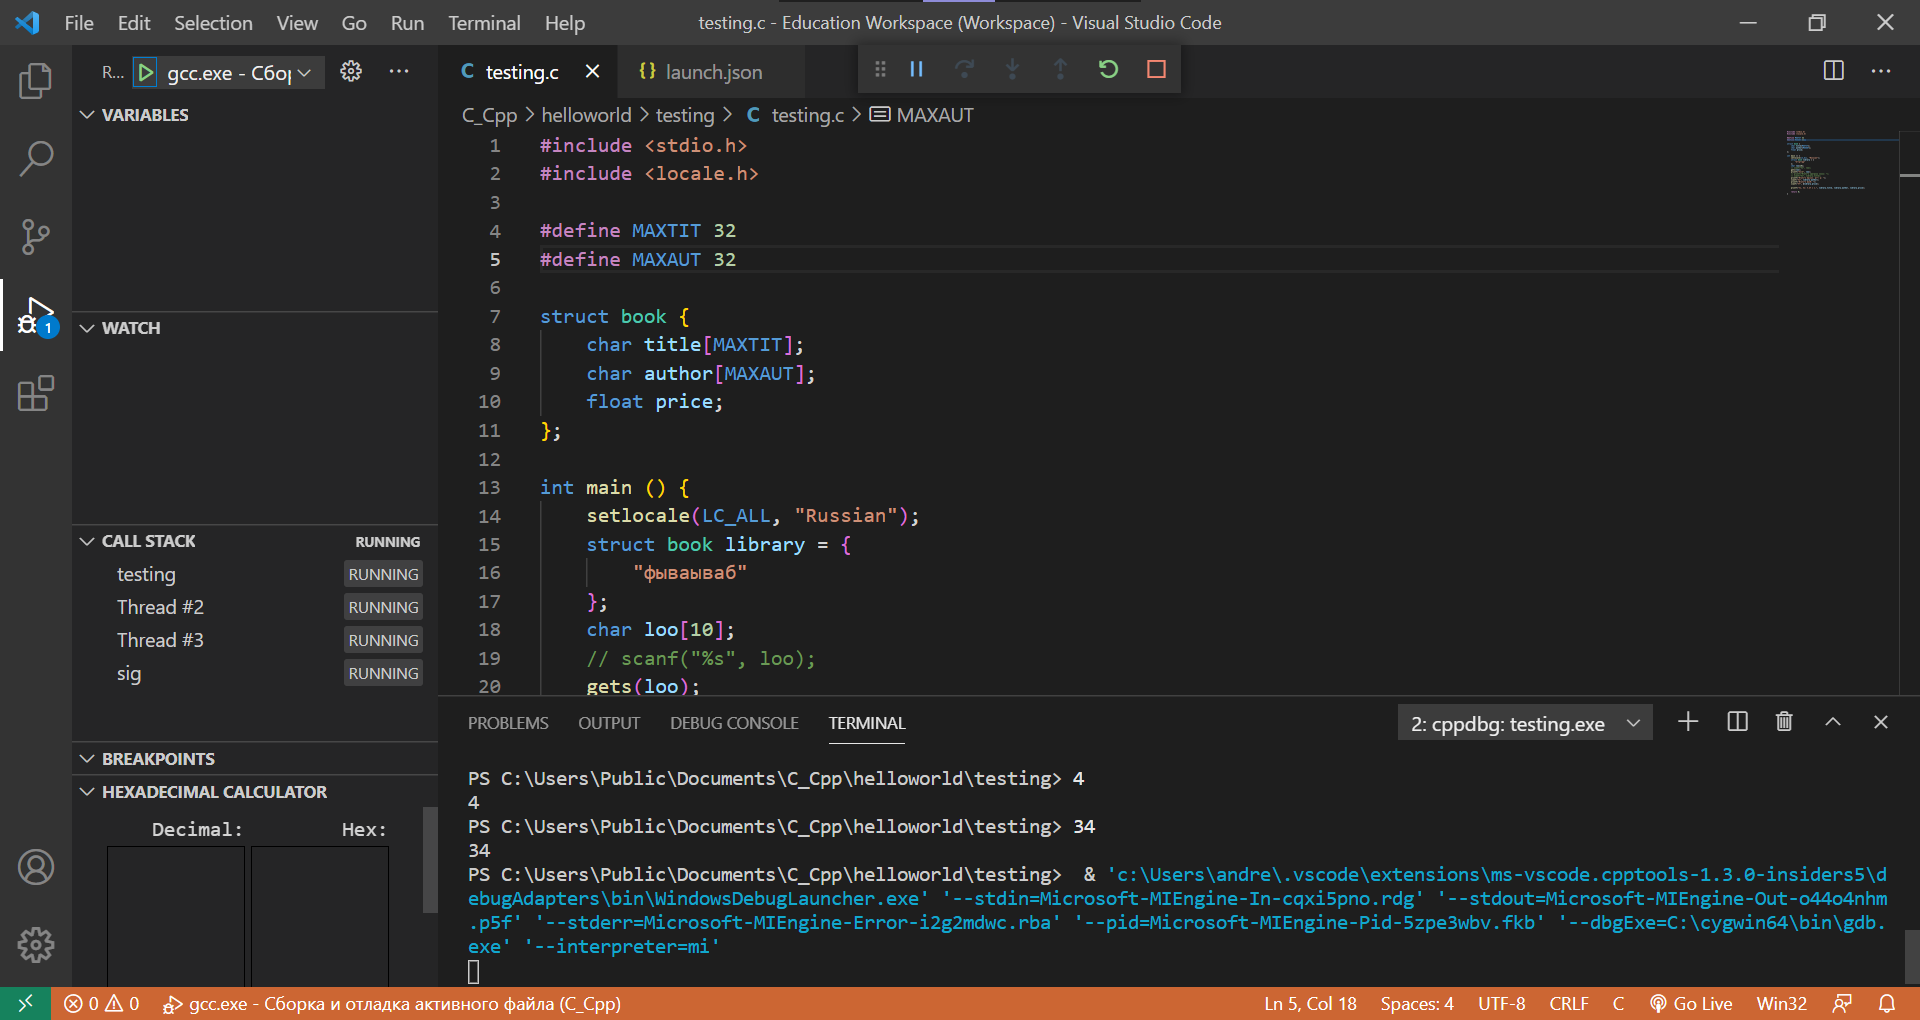Screen dimensions: 1920x1020
Task: Open the Selection menu
Action: coord(213,22)
